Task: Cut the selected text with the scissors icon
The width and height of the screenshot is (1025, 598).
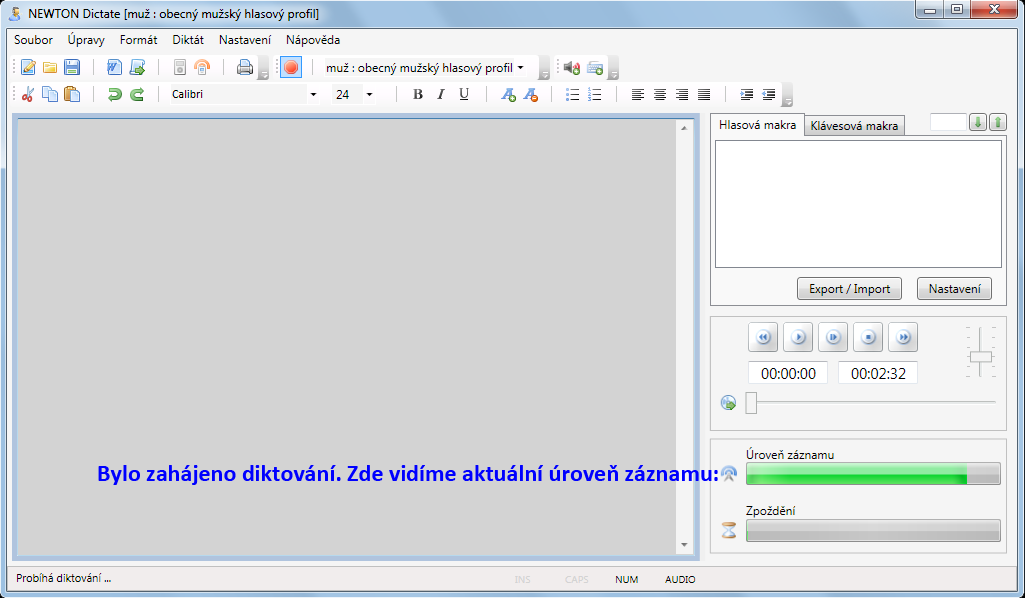Action: [27, 94]
